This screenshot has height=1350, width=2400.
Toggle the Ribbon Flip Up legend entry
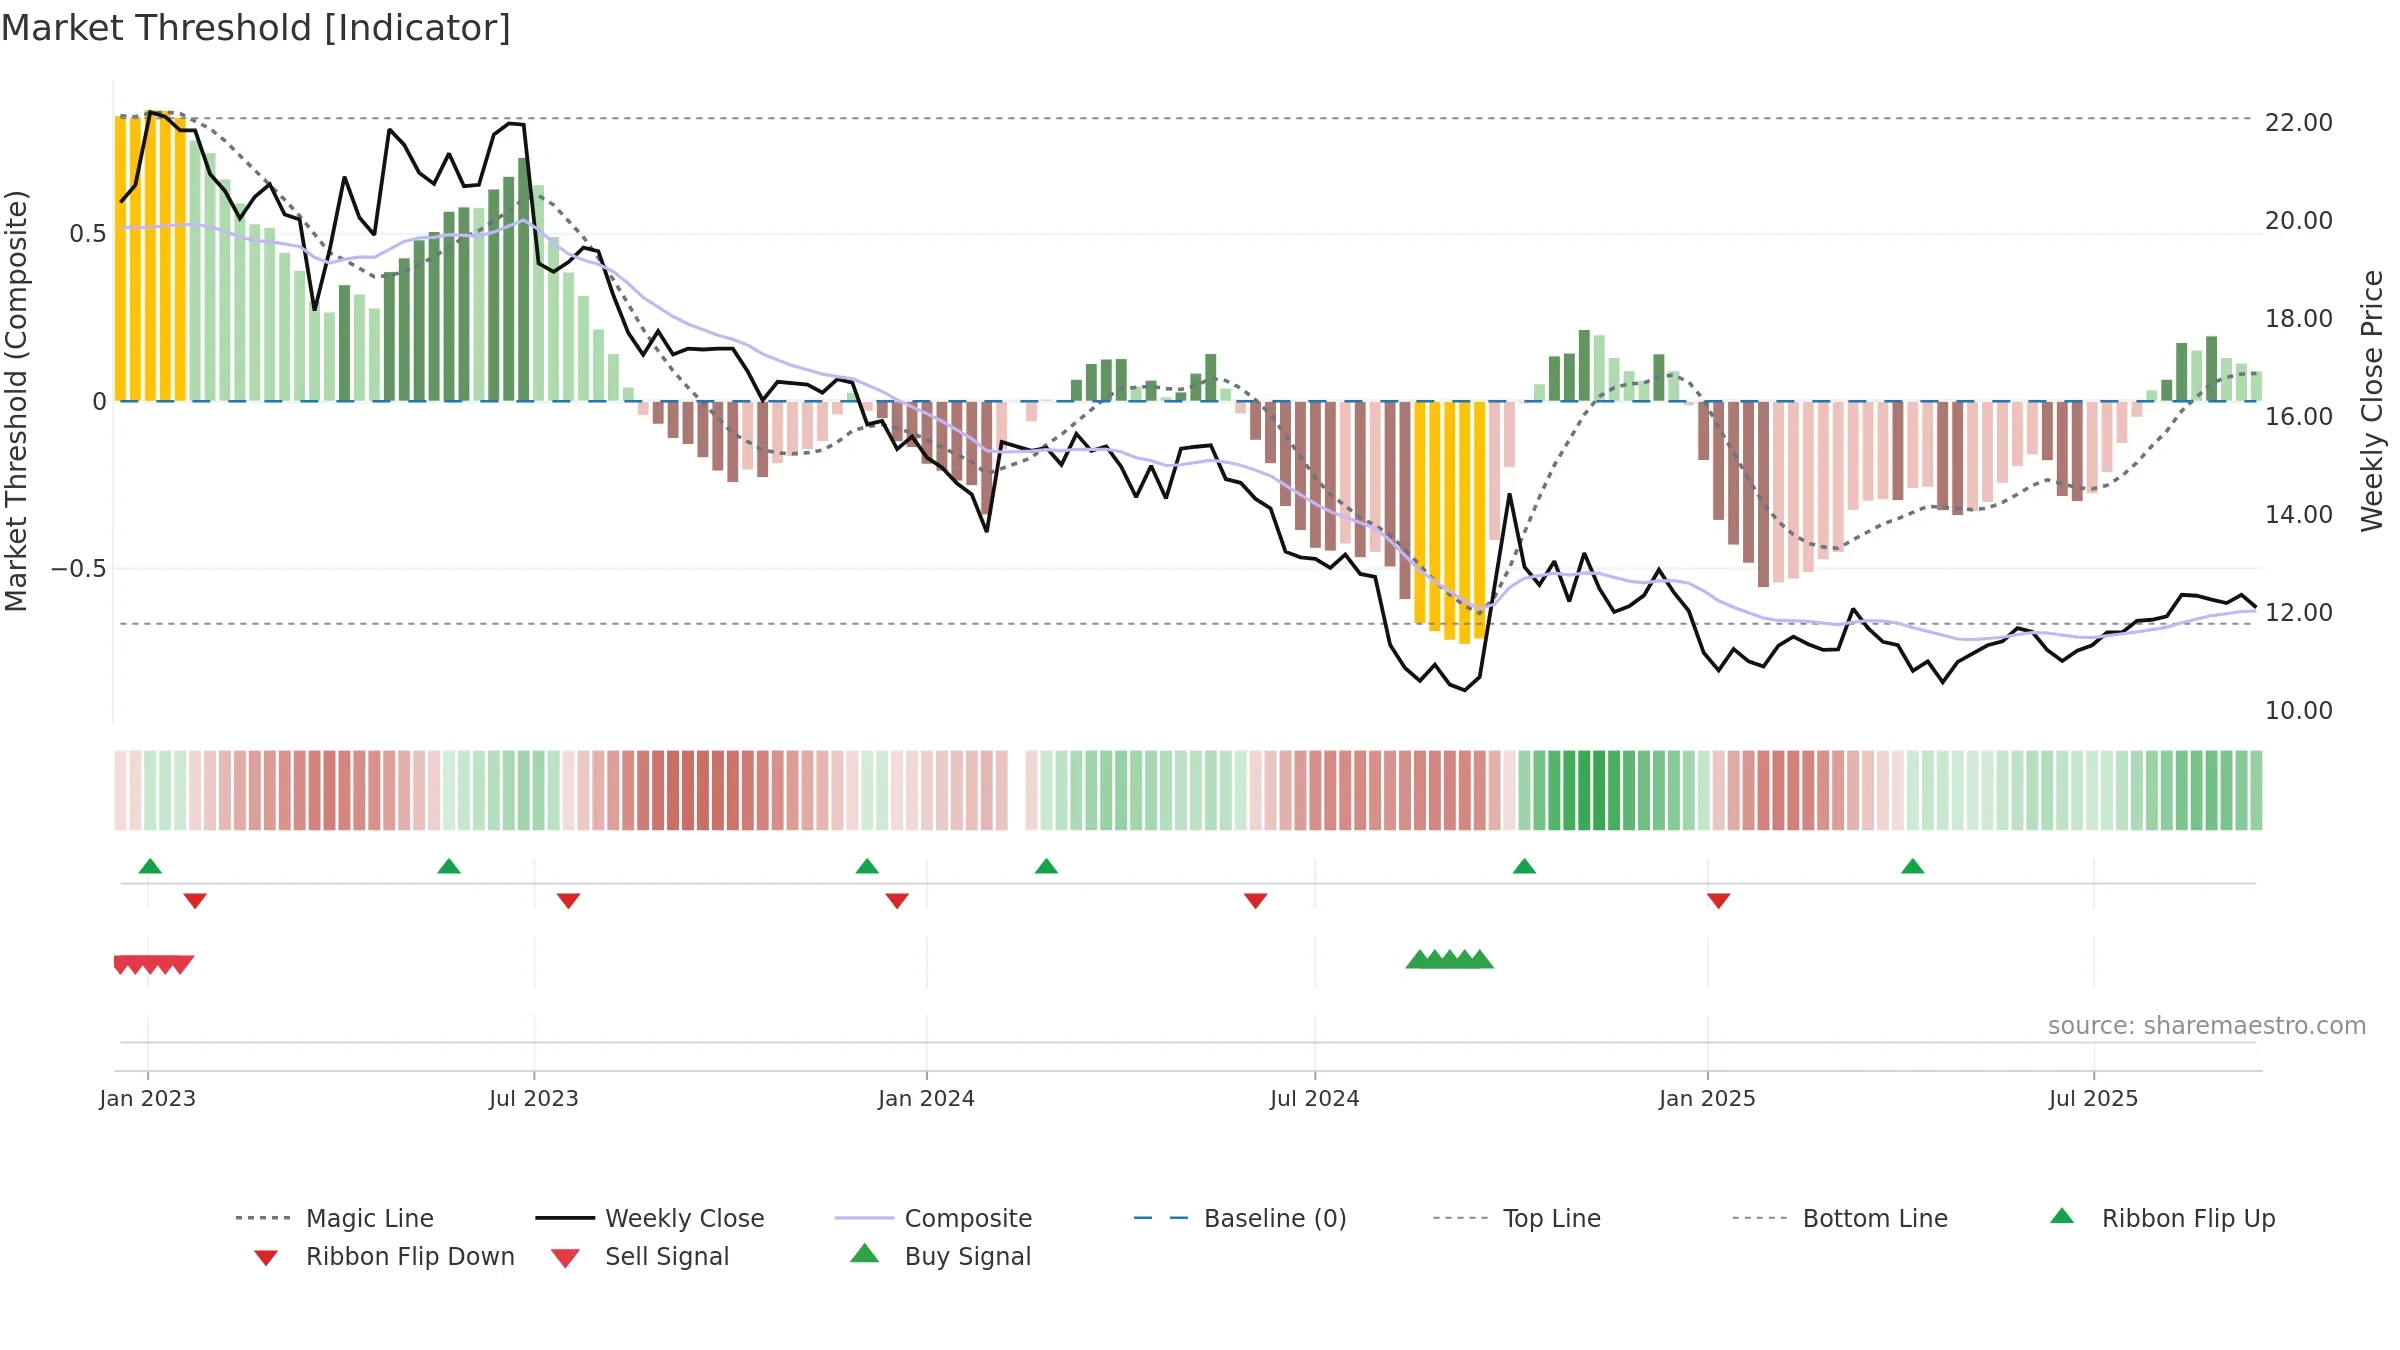point(2162,1218)
